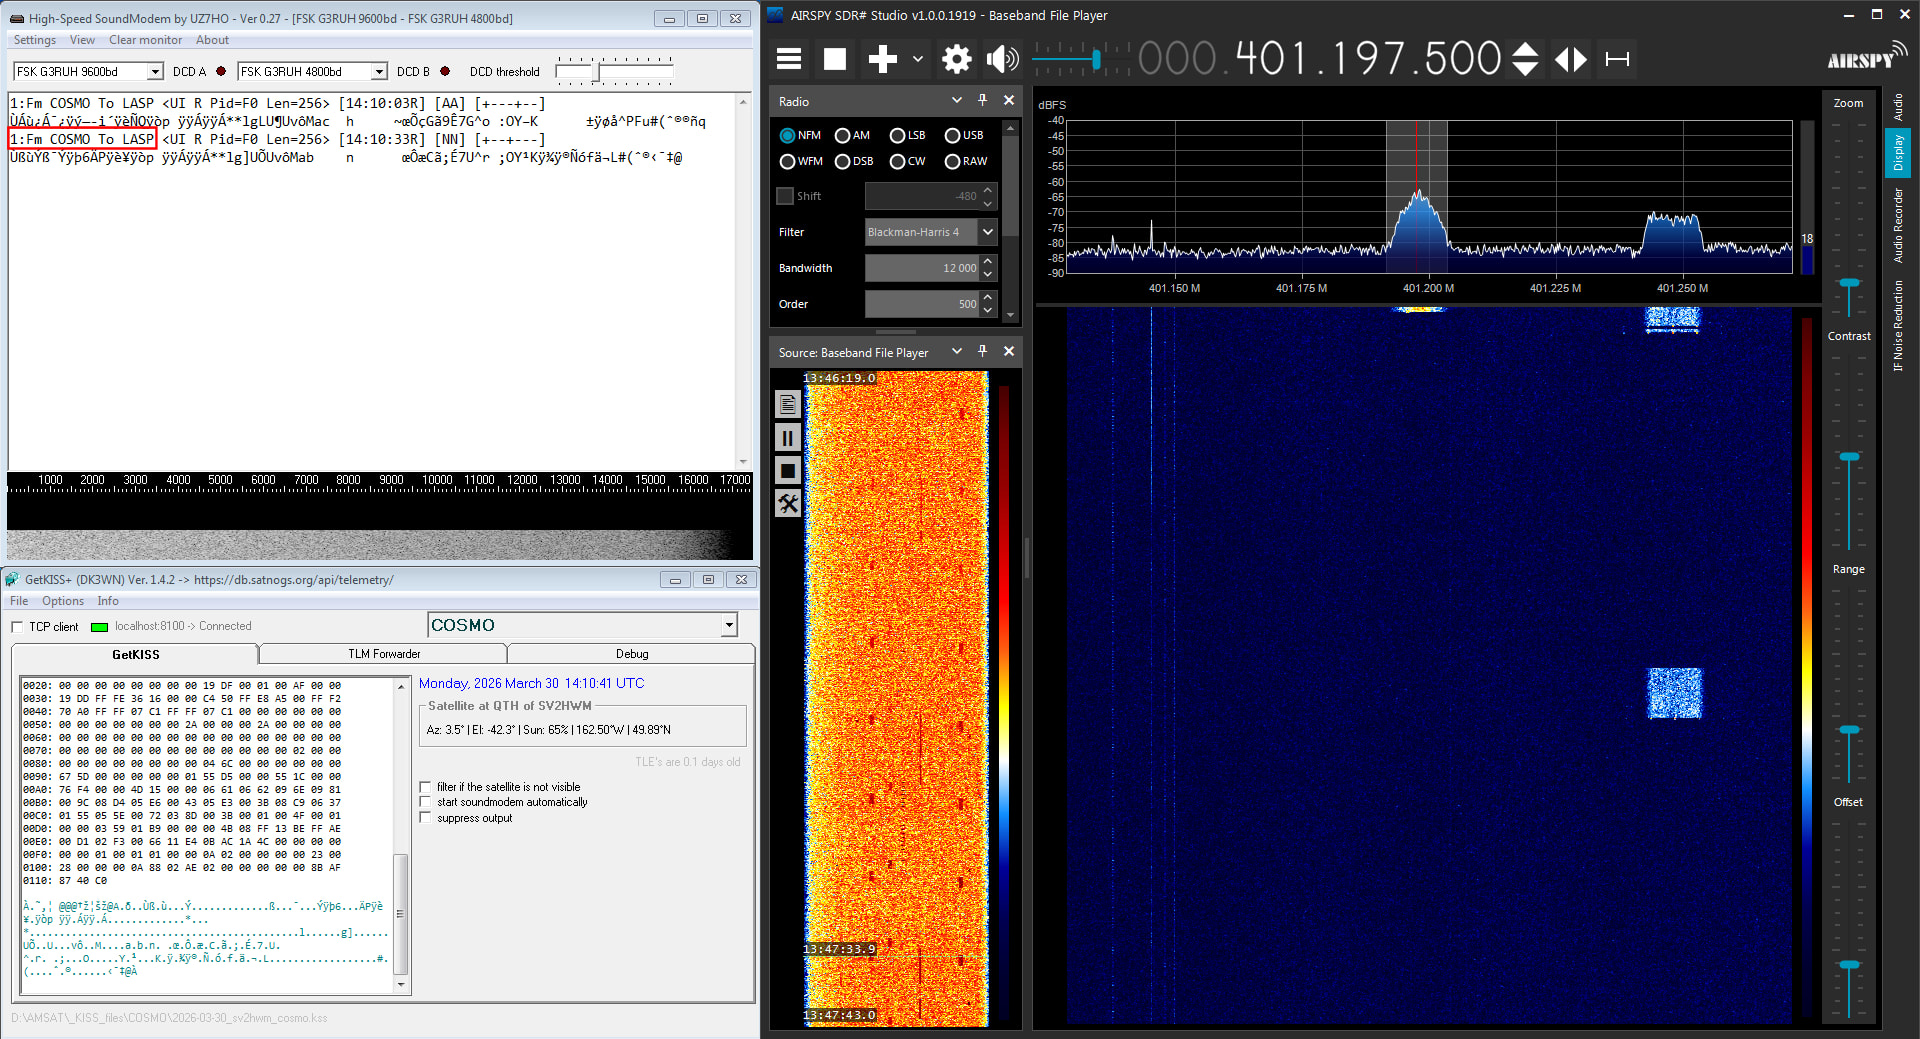This screenshot has height=1039, width=1920.
Task: Mute audio with the speaker icon
Action: pyautogui.click(x=1002, y=59)
